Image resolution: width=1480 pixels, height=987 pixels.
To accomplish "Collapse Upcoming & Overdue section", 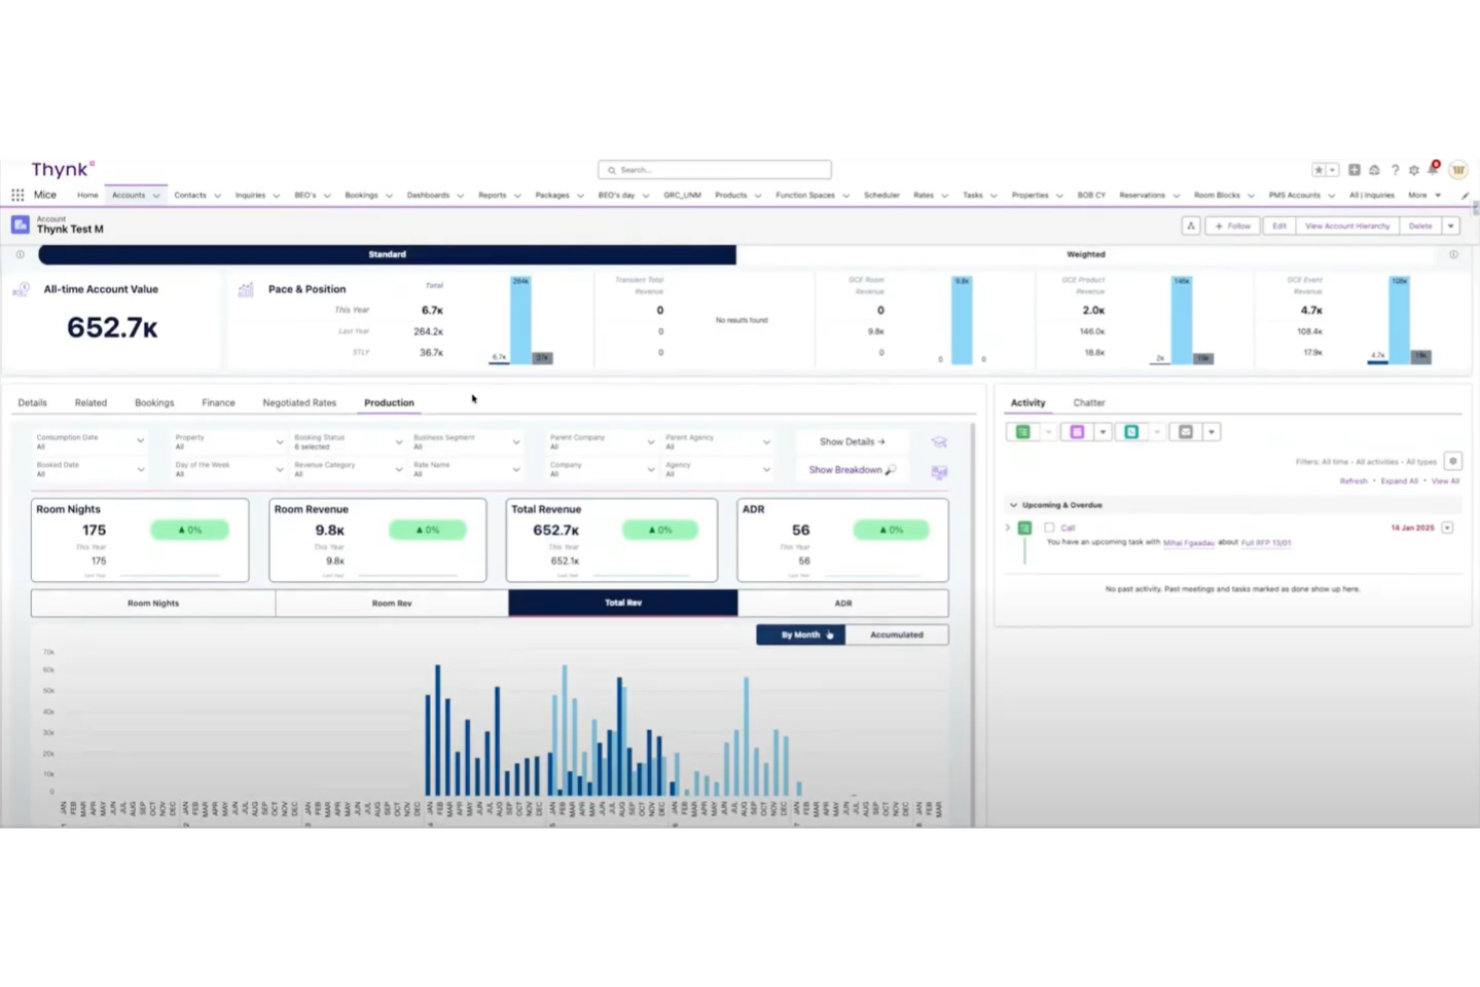I will click(x=1013, y=505).
